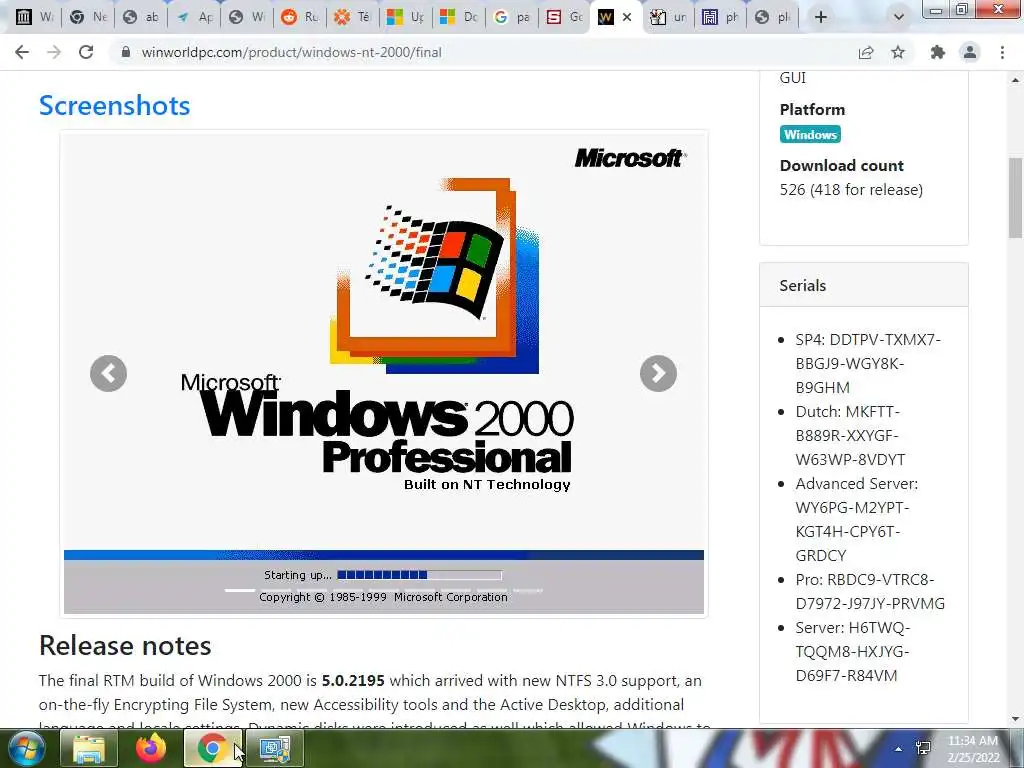
Task: Open the Chrome three-dot menu
Action: coord(1002,52)
